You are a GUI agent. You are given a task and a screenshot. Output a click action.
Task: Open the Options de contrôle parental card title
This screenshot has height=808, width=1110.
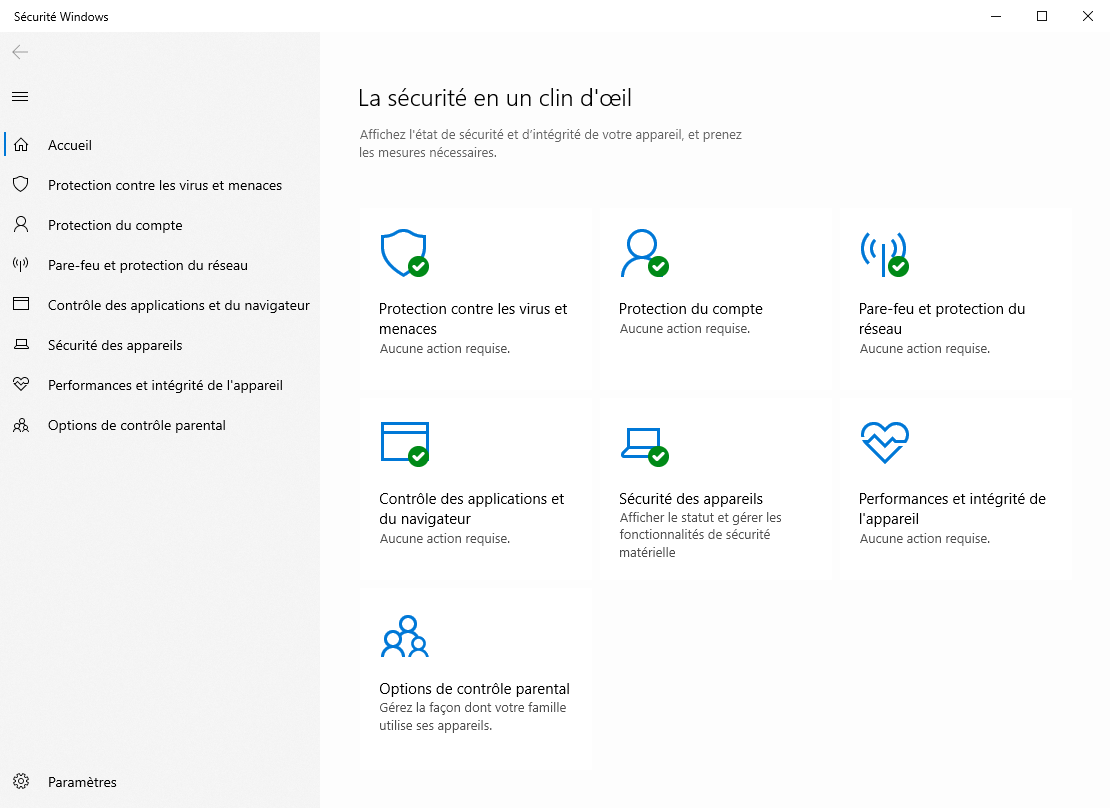click(x=474, y=688)
